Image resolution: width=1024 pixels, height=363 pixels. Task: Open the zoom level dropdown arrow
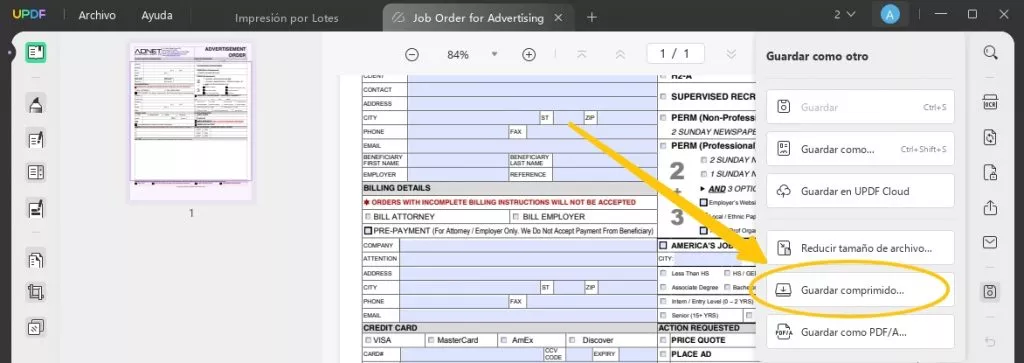494,54
